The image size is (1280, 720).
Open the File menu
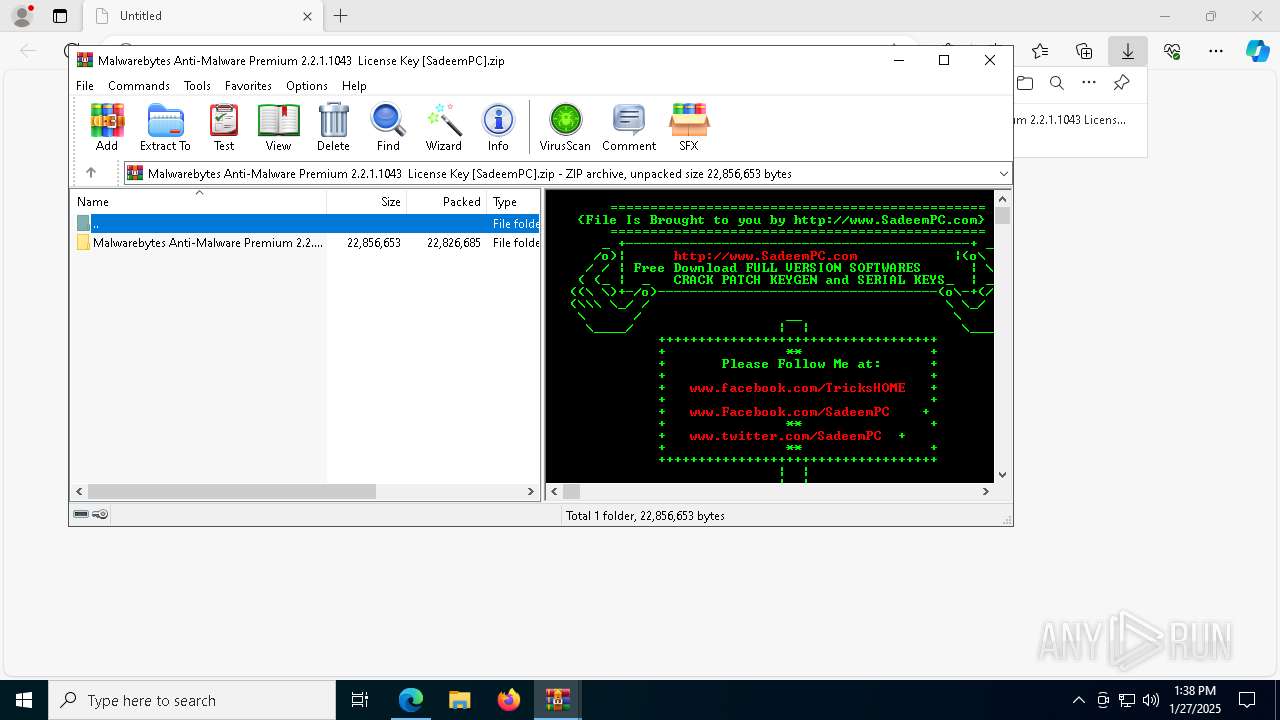click(85, 86)
